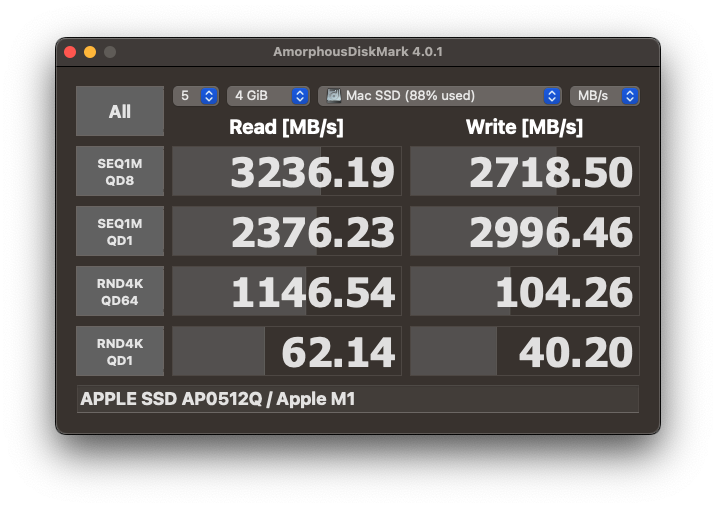Run the RND4K QD1 benchmark
This screenshot has height=508, width=716.
click(x=120, y=351)
